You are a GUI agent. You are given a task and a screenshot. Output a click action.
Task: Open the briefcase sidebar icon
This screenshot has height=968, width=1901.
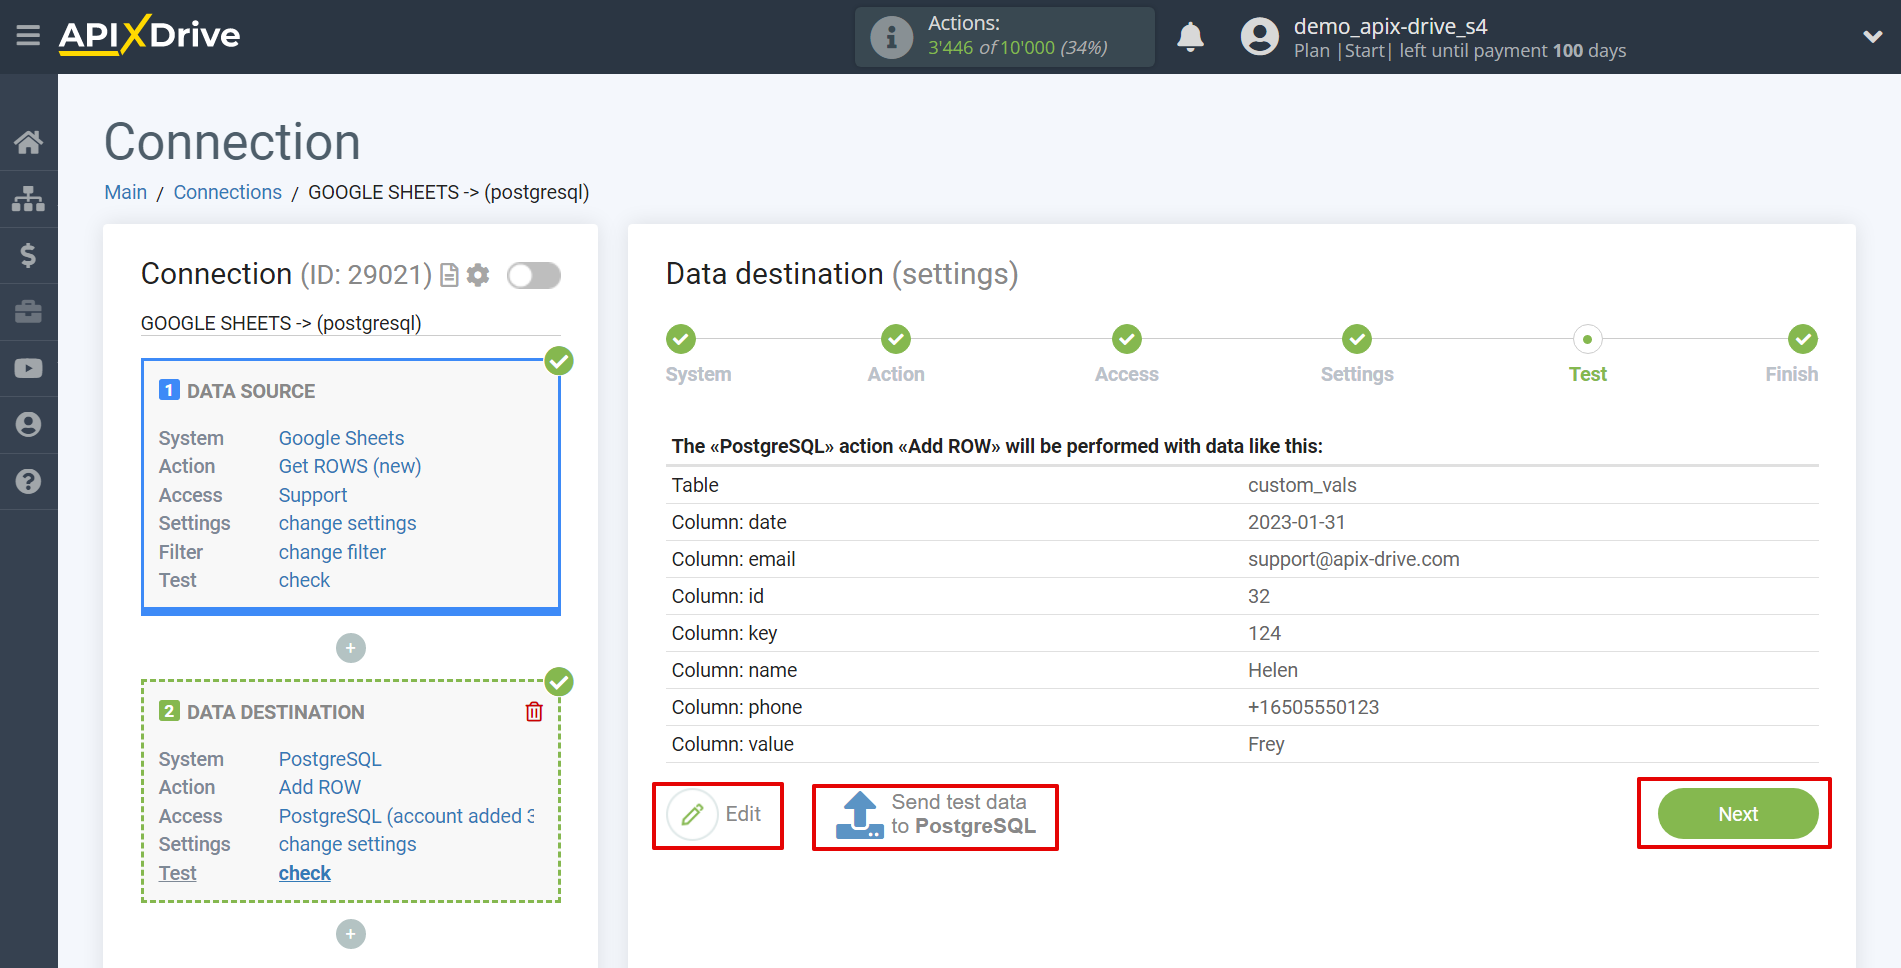(28, 312)
